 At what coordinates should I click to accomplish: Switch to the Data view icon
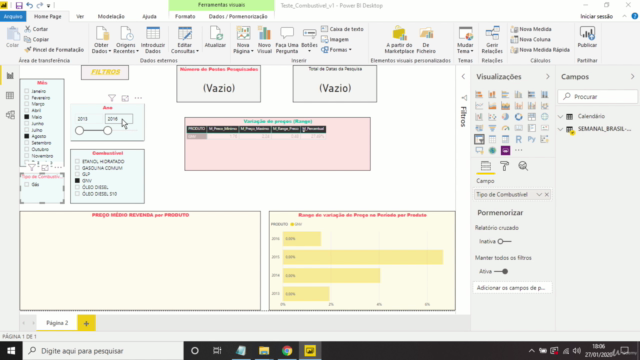tap(10, 96)
